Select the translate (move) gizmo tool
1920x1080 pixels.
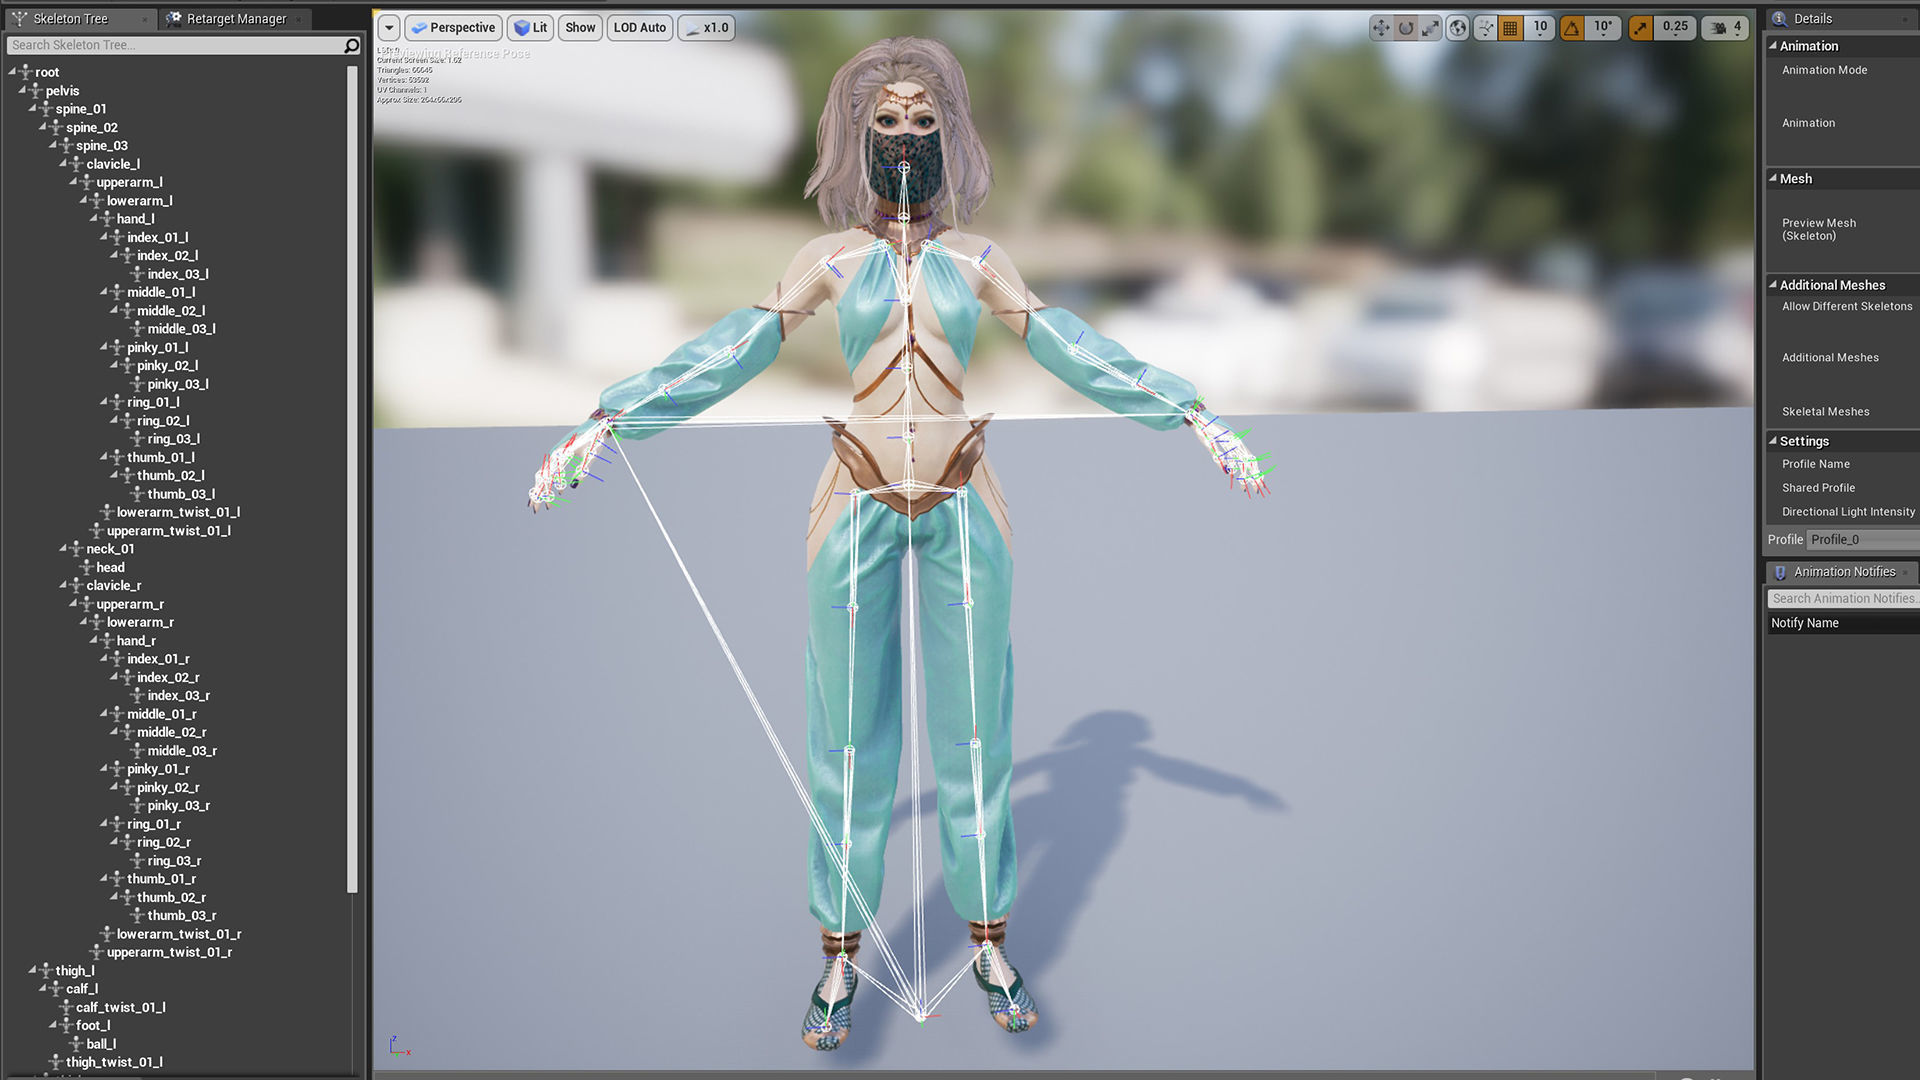[x=1381, y=28]
